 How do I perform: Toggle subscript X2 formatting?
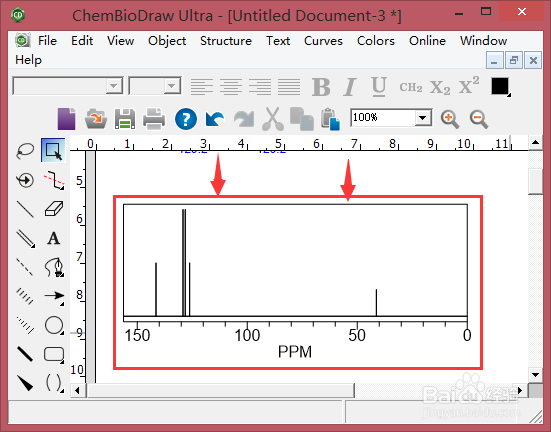point(440,87)
